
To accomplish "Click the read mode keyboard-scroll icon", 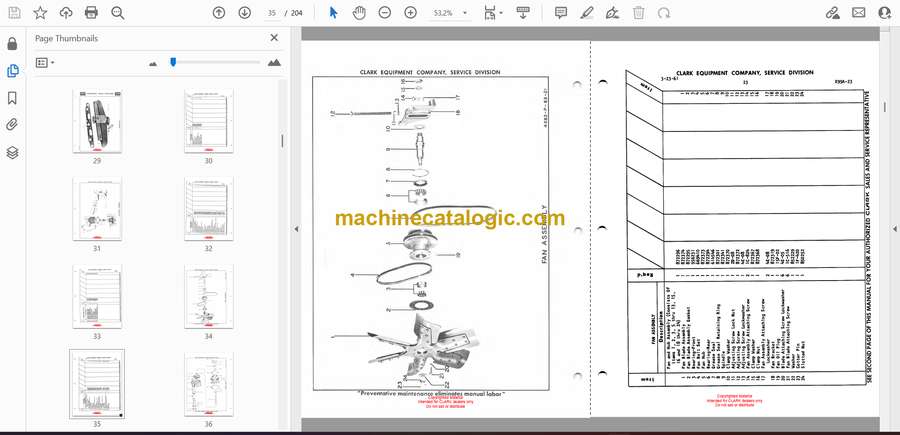I will coord(523,13).
